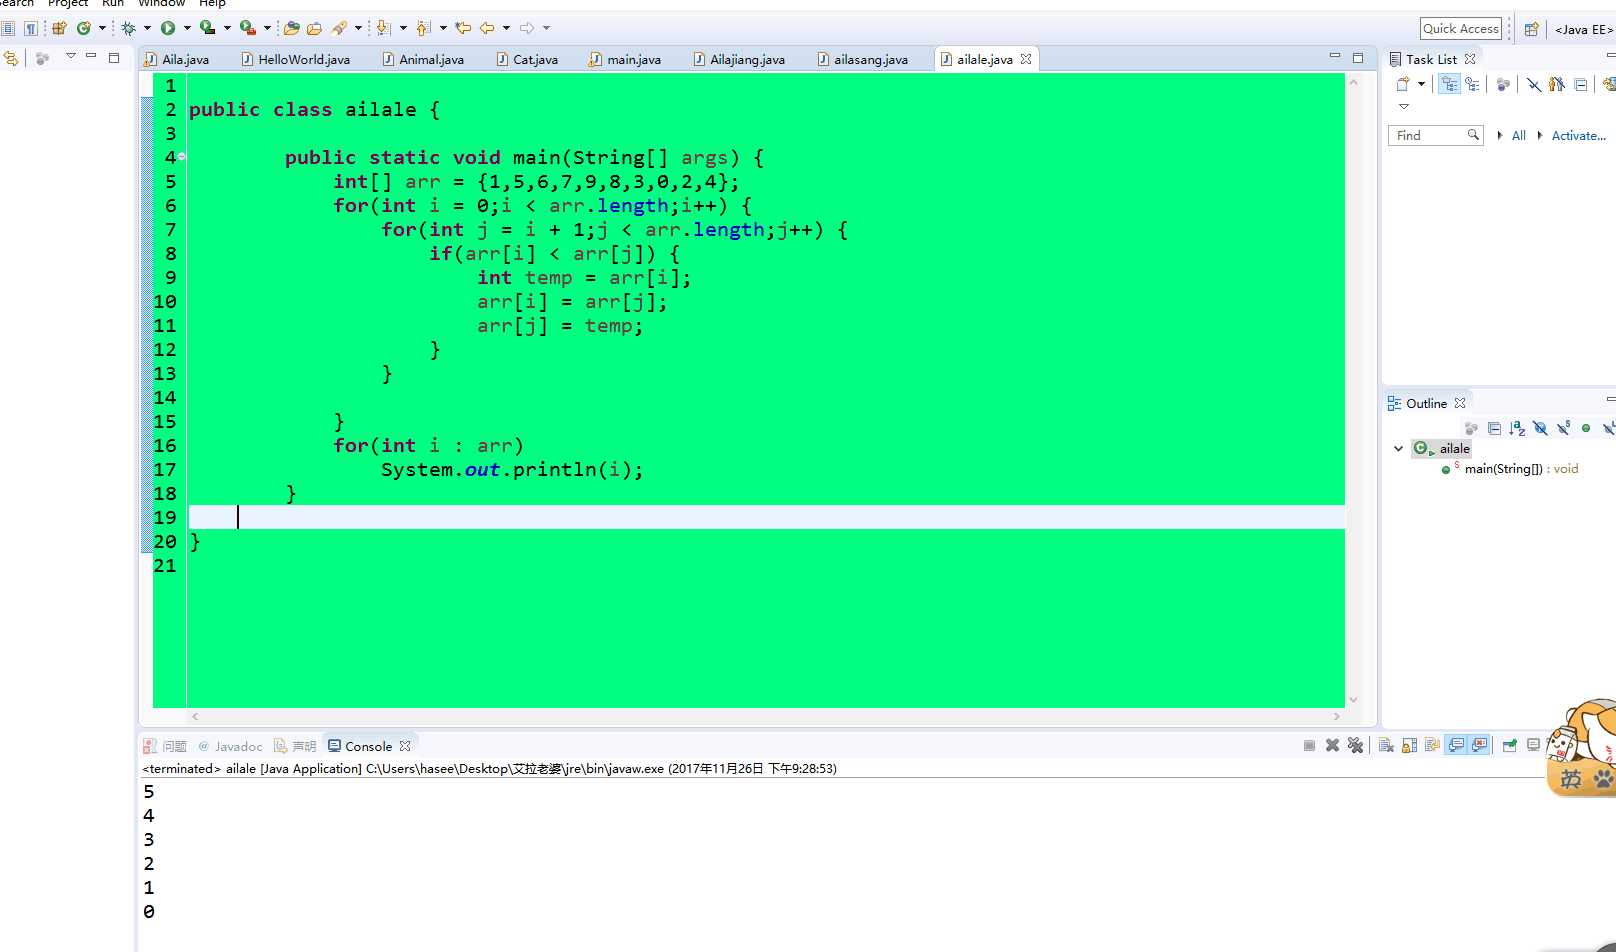Toggle Block Selection Mode
Image resolution: width=1616 pixels, height=952 pixels.
tap(9, 28)
